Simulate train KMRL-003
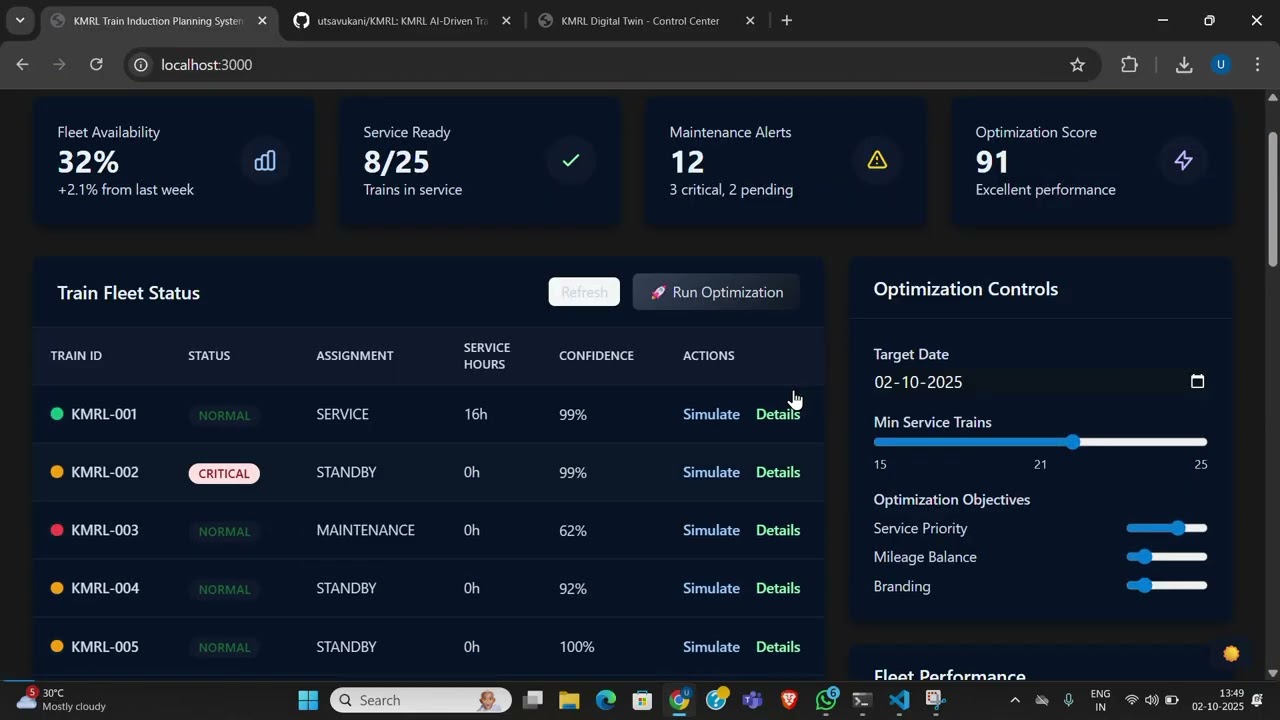Viewport: 1280px width, 720px height. [711, 530]
